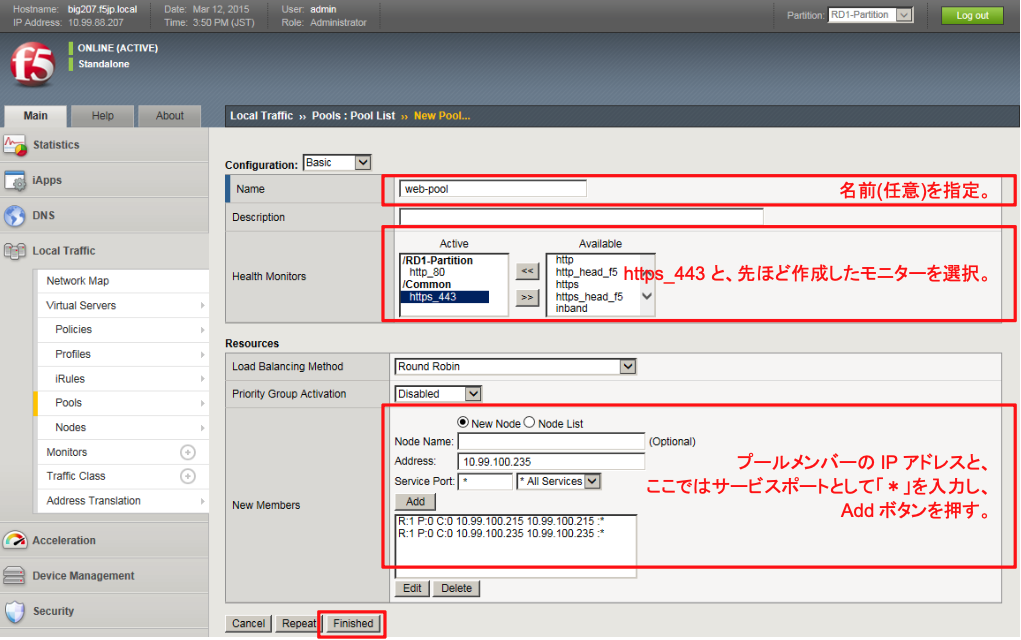Switch to the Main tab
Image resolution: width=1021 pixels, height=640 pixels.
pos(36,116)
